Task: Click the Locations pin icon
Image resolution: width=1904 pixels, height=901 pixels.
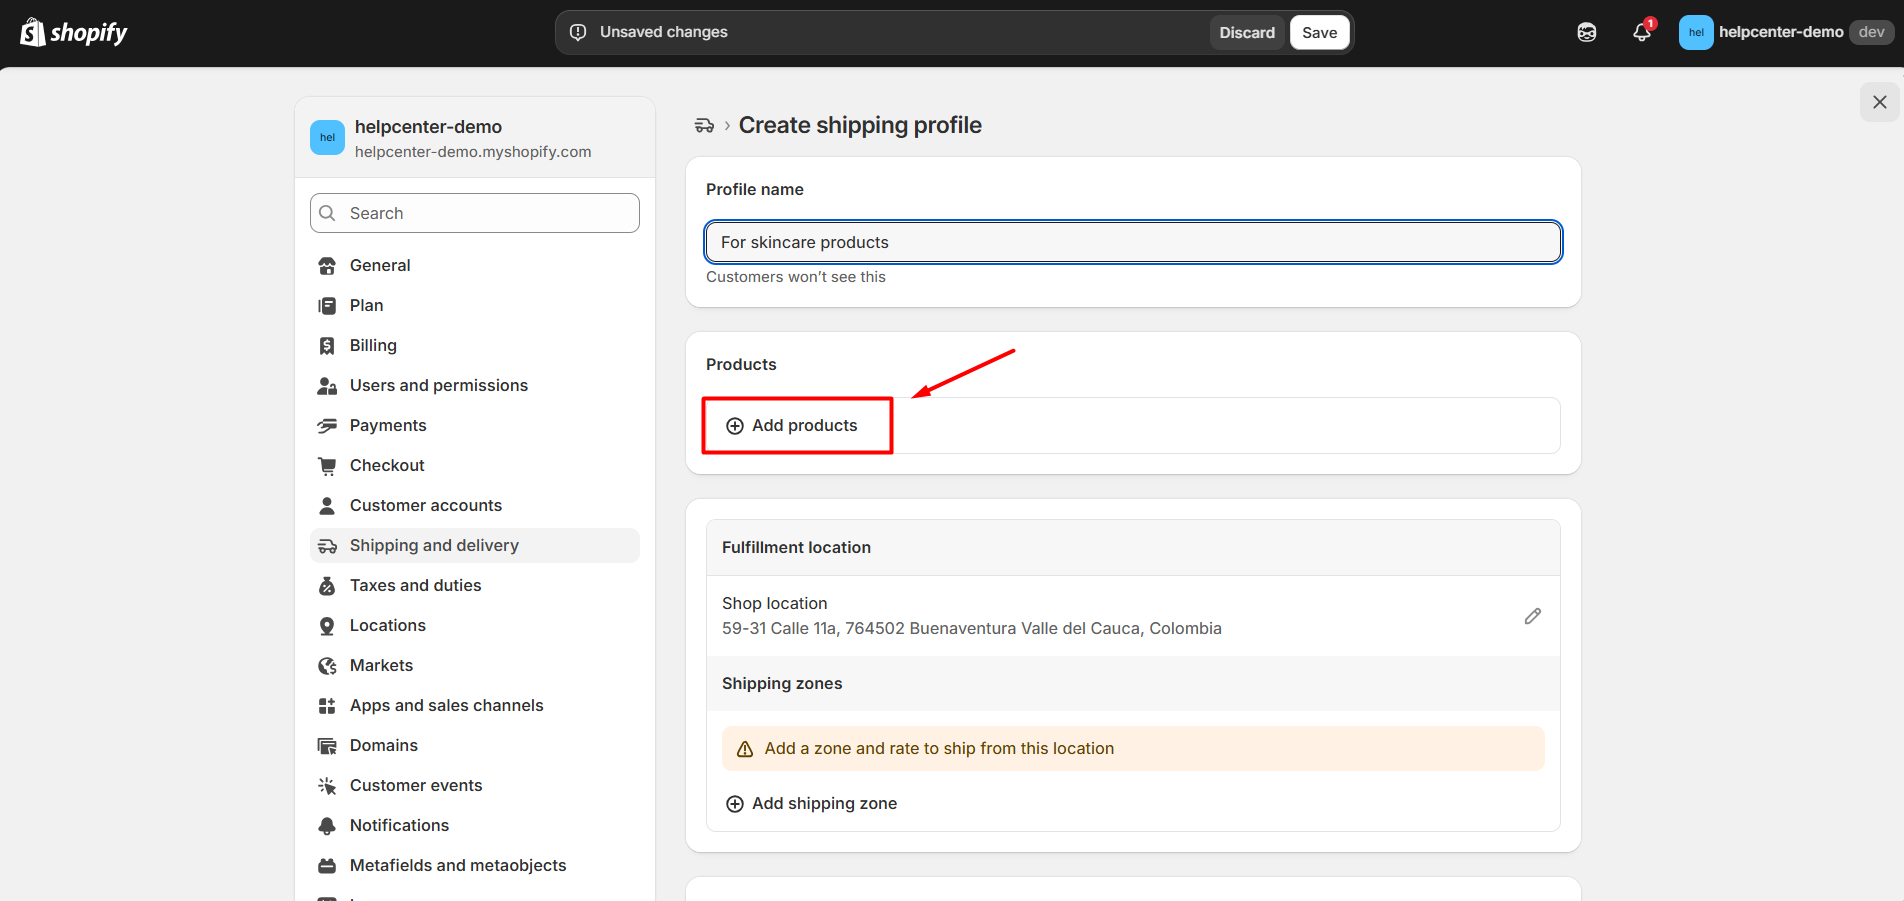Action: [x=327, y=625]
